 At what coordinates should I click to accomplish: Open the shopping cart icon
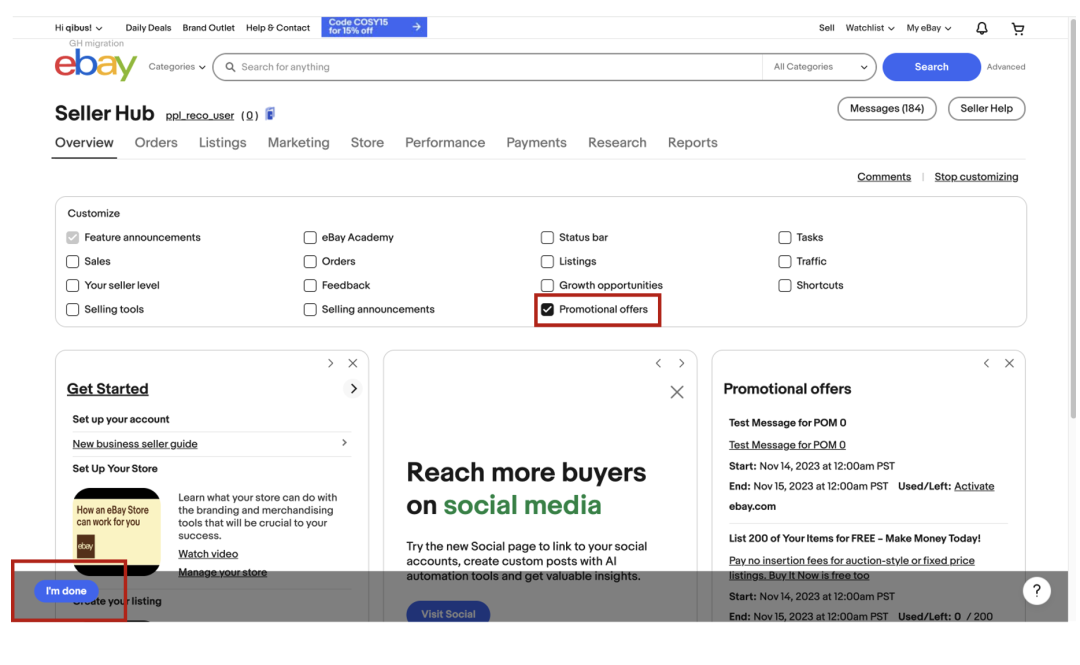click(1017, 28)
